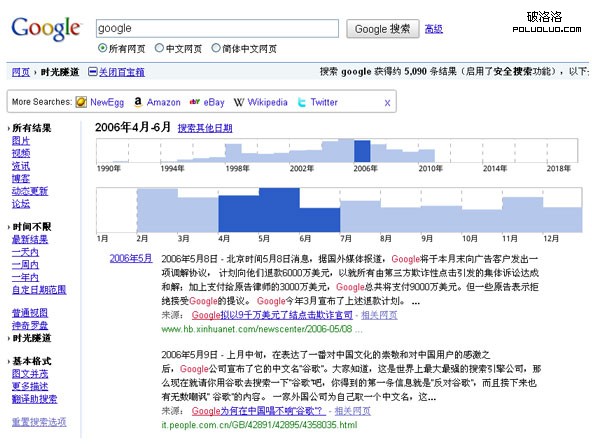Select the 9月 bar in month timeline
The height and width of the screenshot is (444, 592).
tap(441, 219)
